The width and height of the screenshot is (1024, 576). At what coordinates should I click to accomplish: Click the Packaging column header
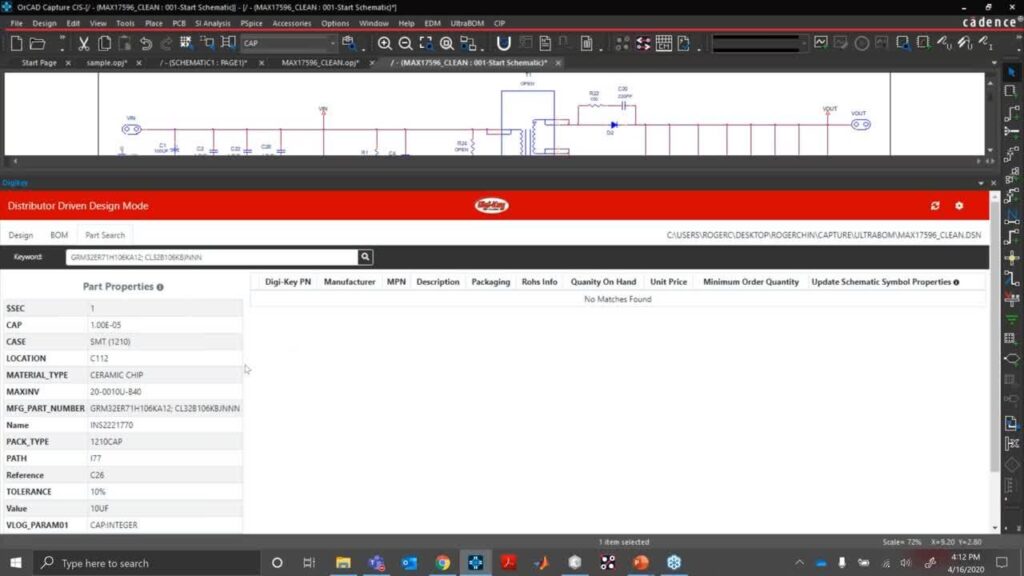point(490,282)
